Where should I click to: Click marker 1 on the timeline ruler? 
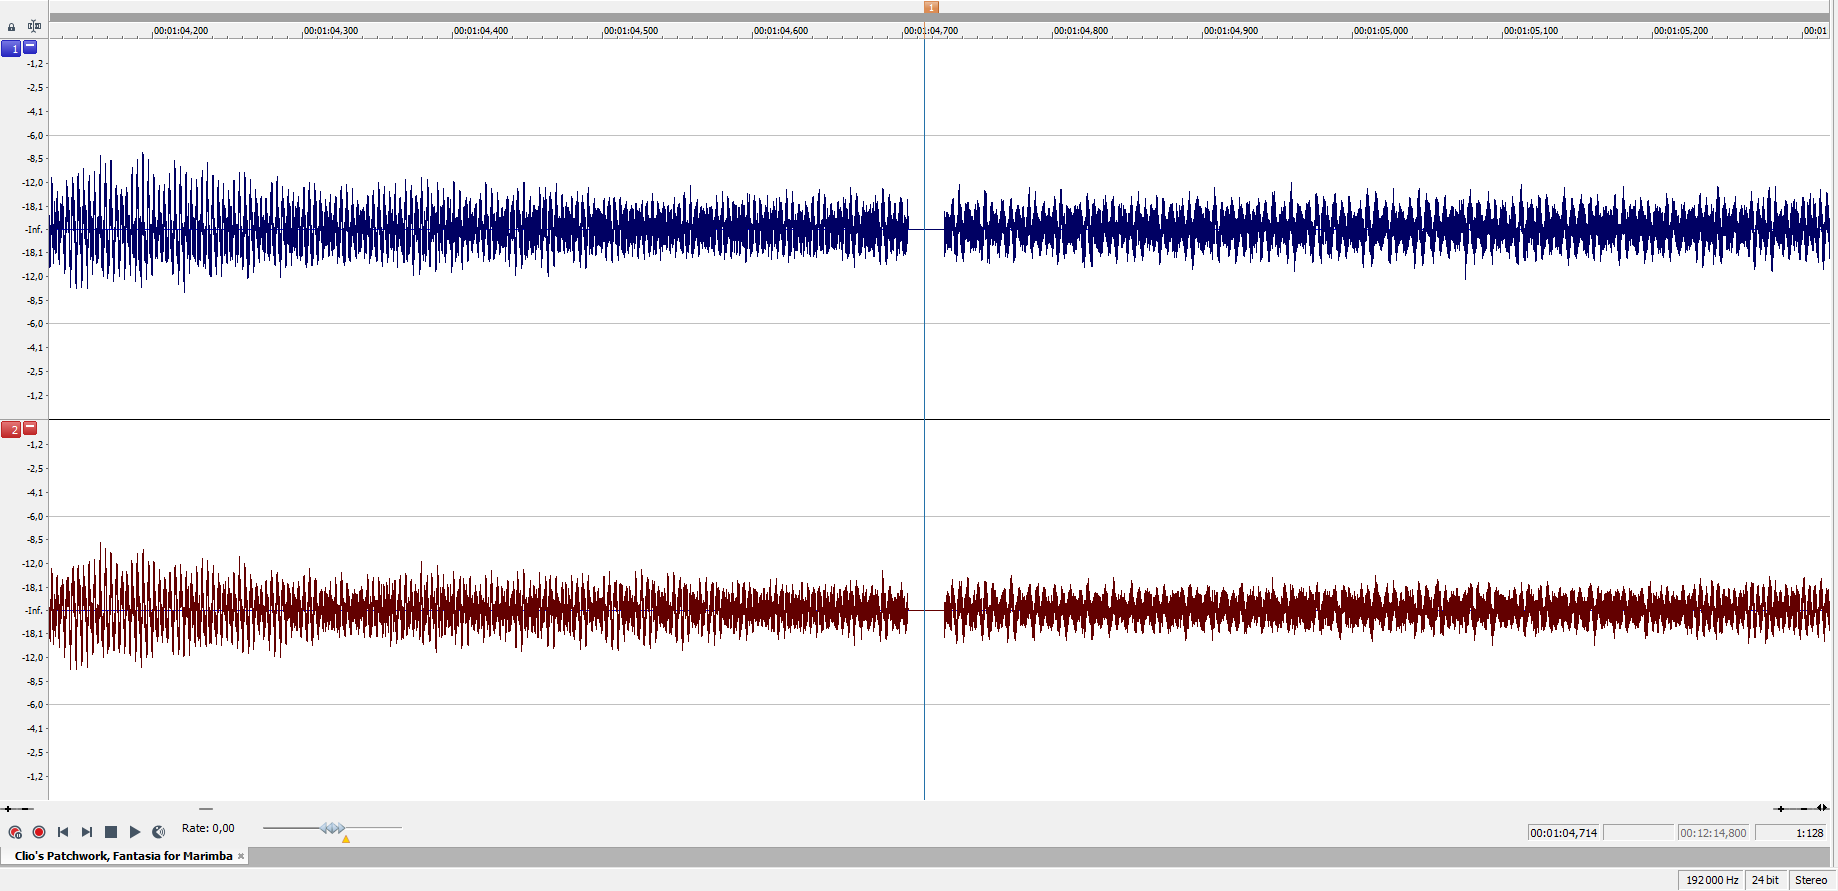tap(931, 8)
